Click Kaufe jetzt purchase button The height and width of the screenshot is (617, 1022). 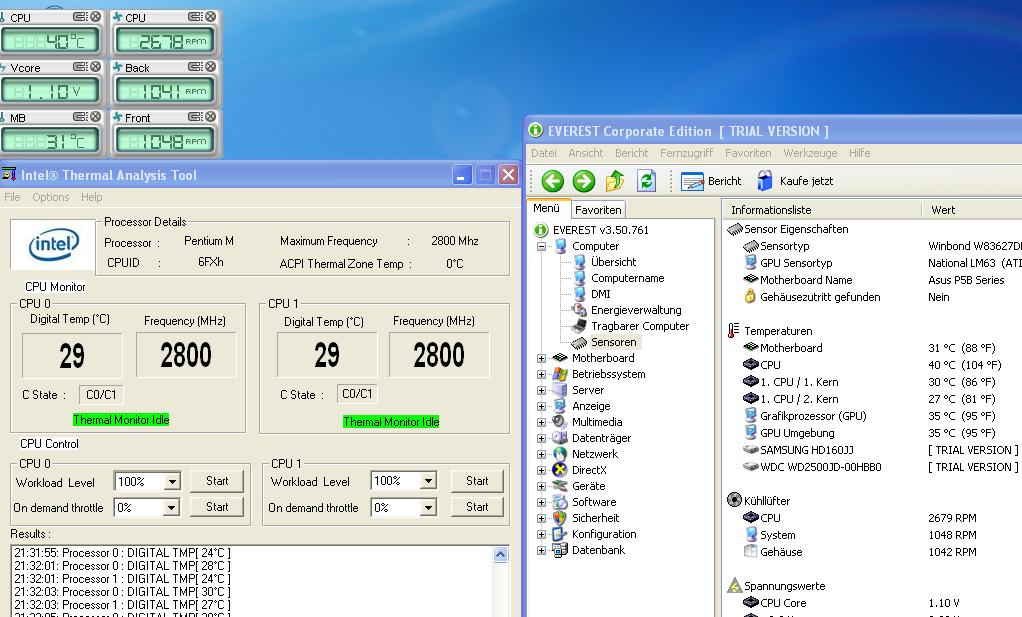point(795,181)
